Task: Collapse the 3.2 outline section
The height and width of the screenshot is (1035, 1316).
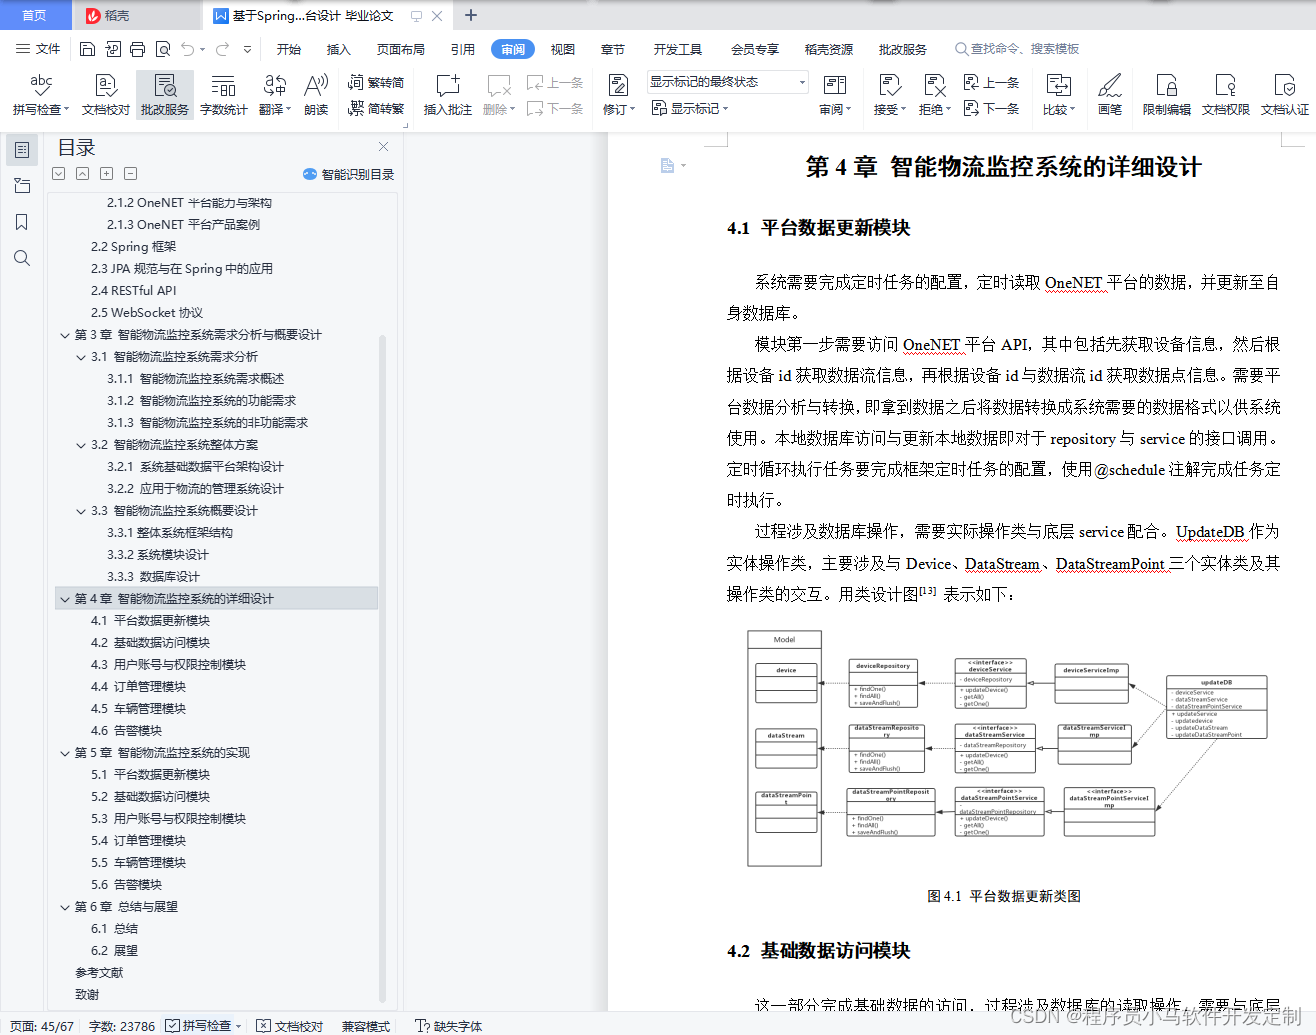Action: pyautogui.click(x=81, y=445)
